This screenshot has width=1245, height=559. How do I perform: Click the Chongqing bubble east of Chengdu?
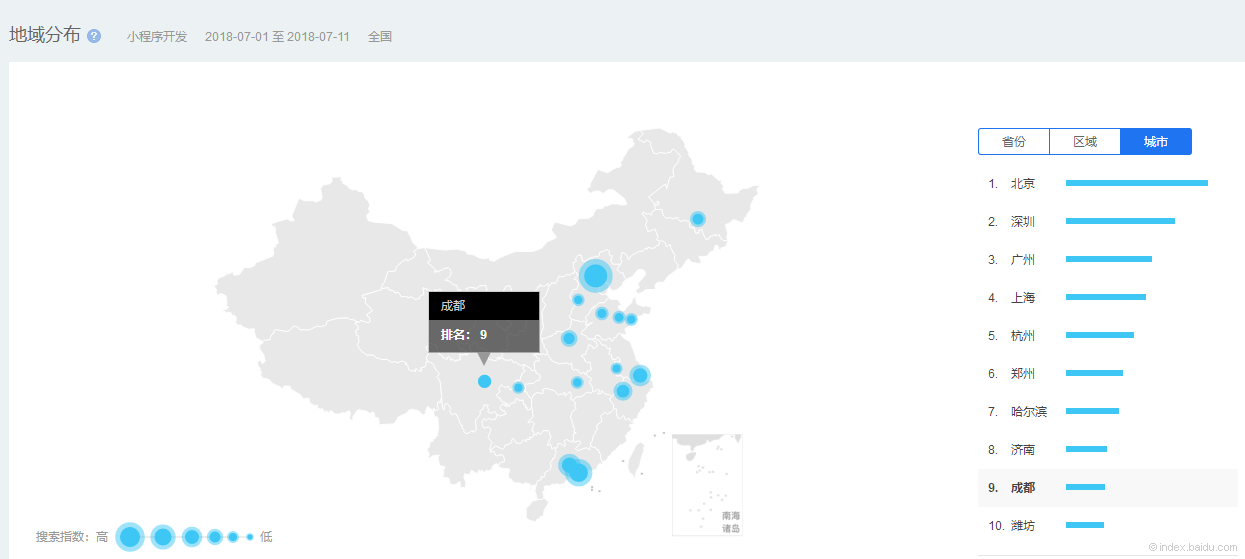518,387
